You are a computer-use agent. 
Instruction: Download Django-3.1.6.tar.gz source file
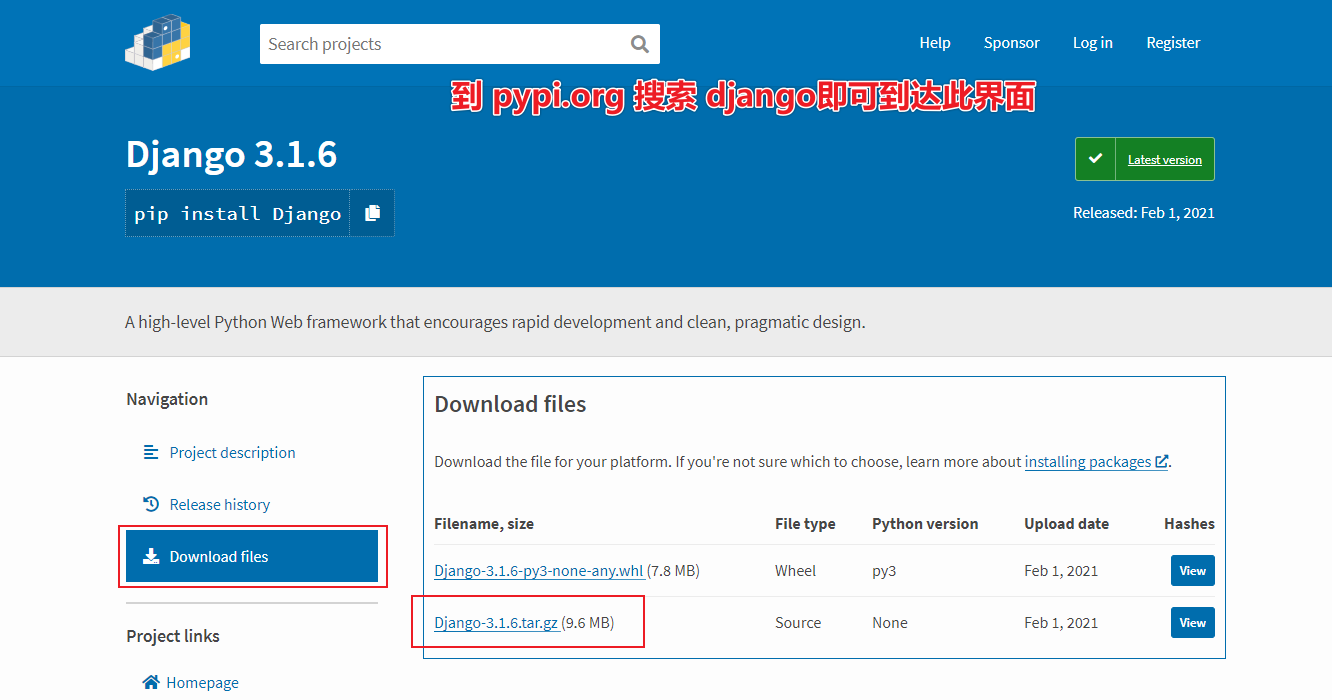point(496,622)
